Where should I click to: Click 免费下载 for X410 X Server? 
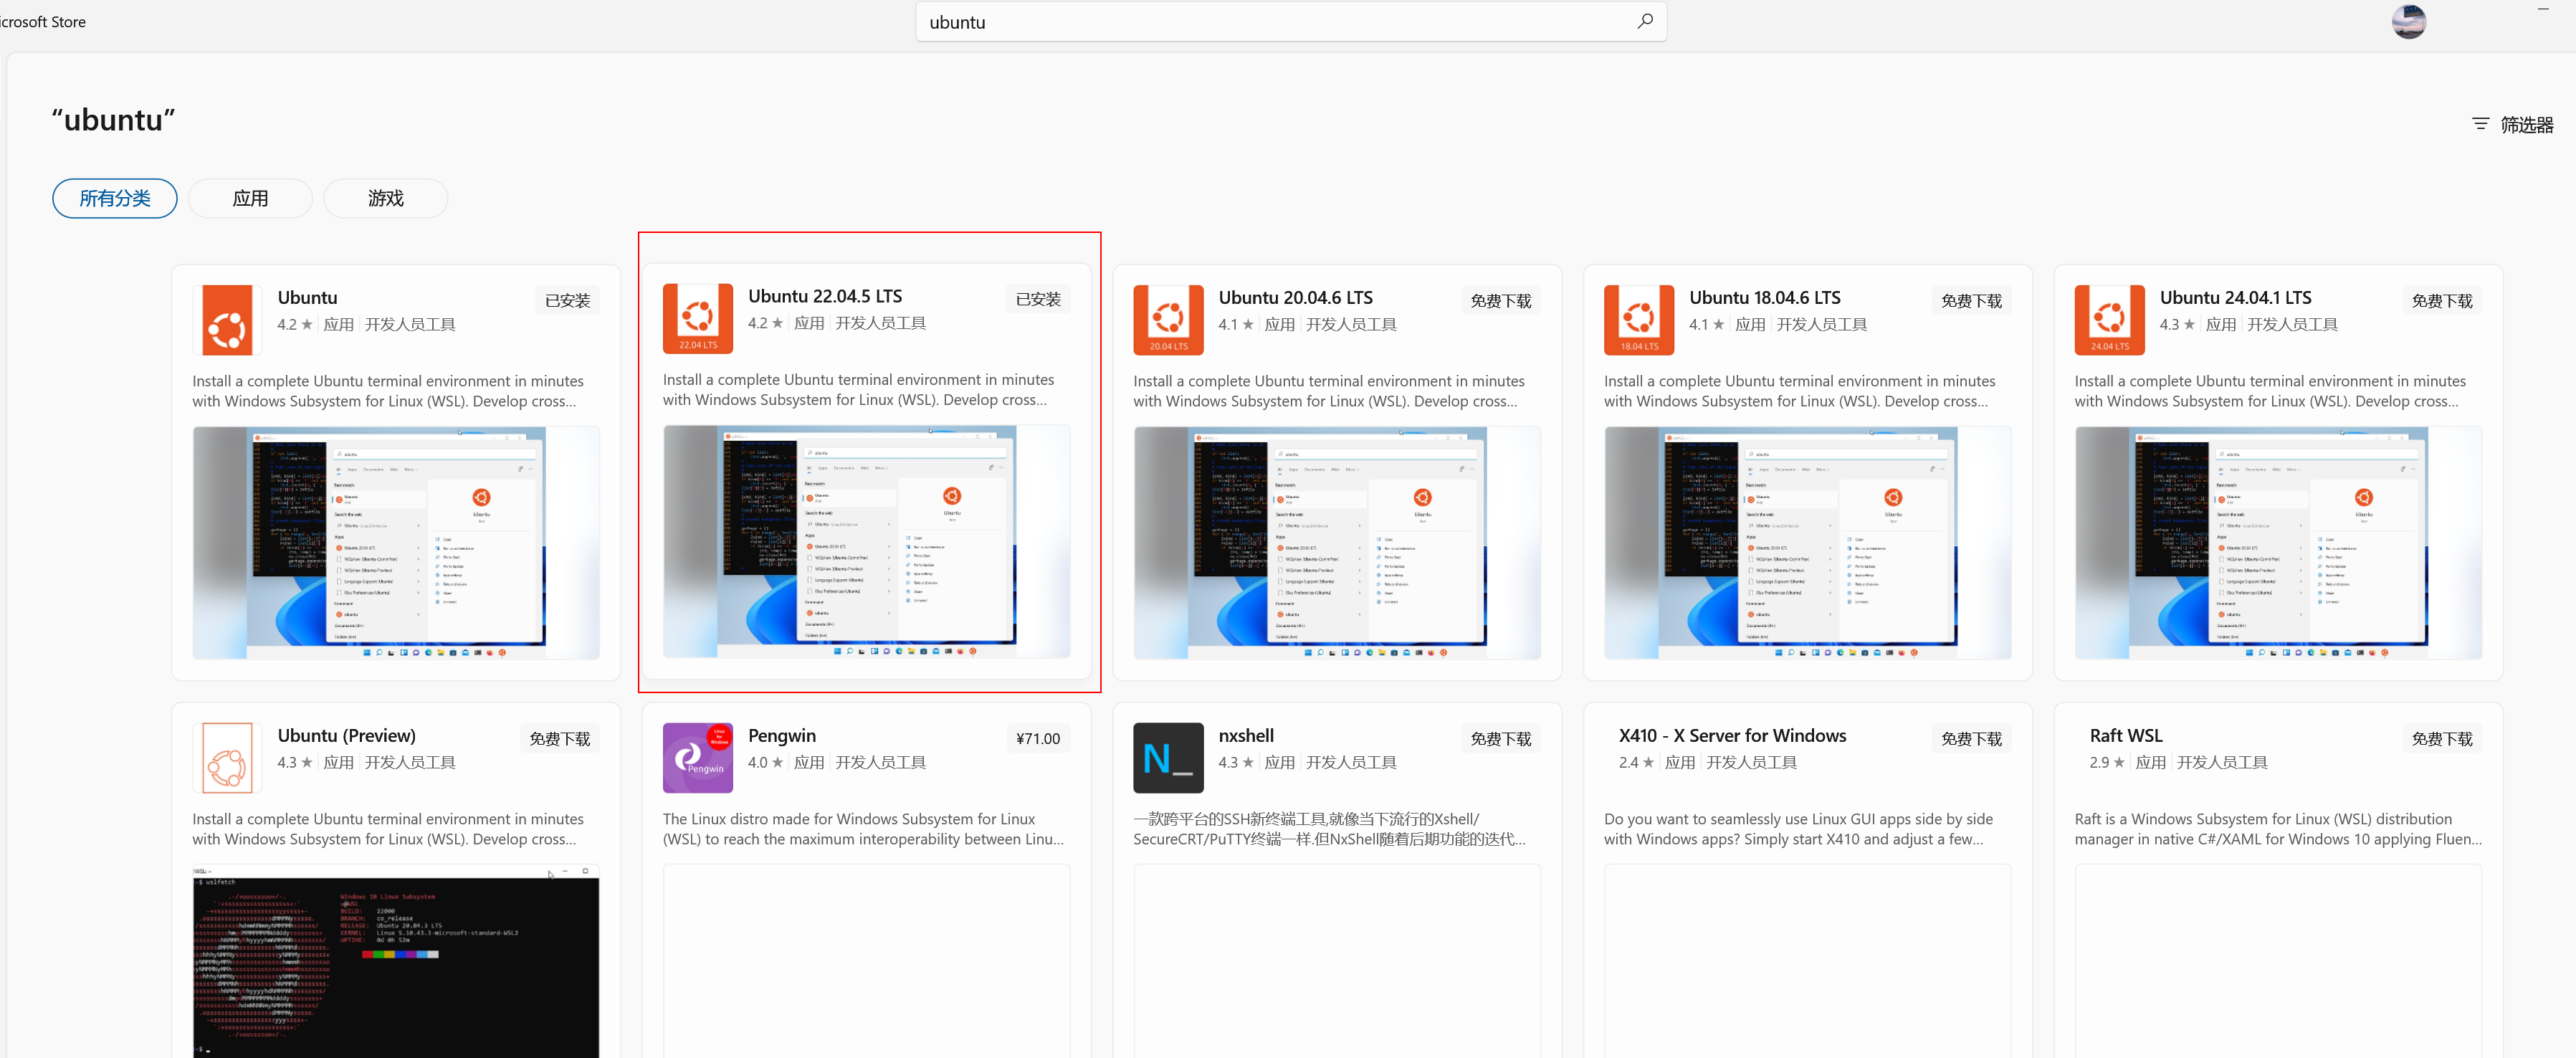point(1971,738)
